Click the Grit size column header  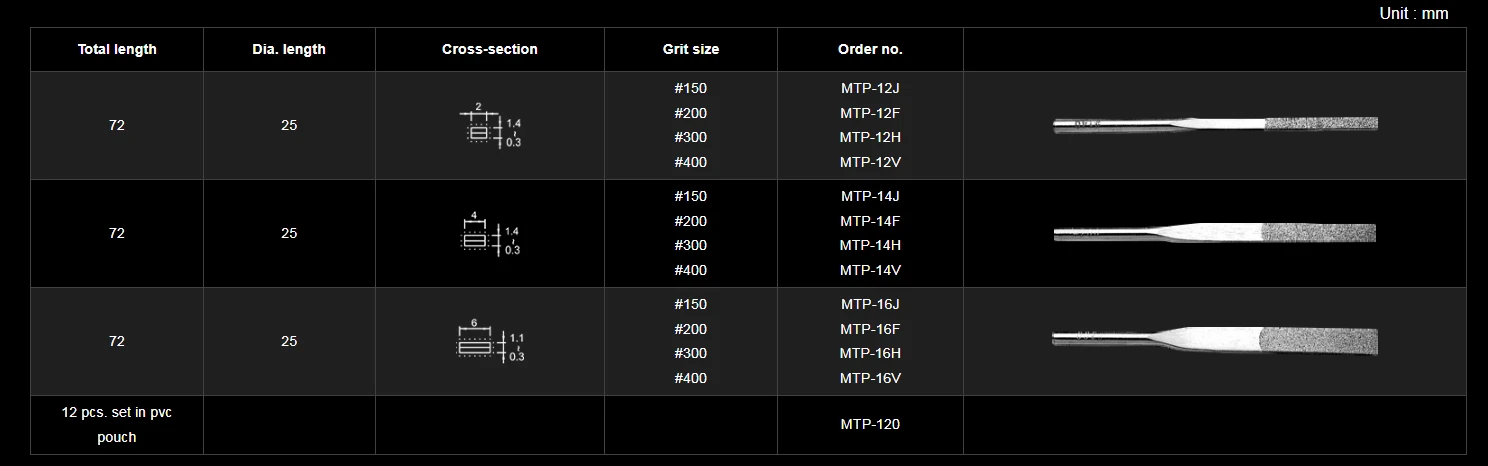tap(690, 49)
